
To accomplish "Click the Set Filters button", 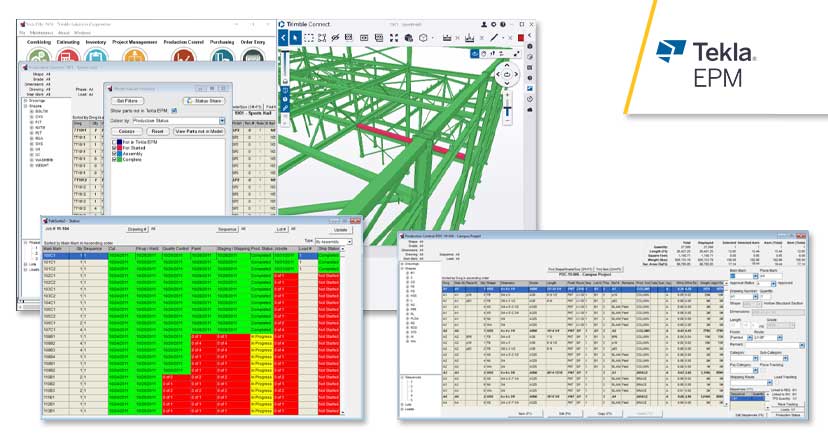I will tap(127, 101).
